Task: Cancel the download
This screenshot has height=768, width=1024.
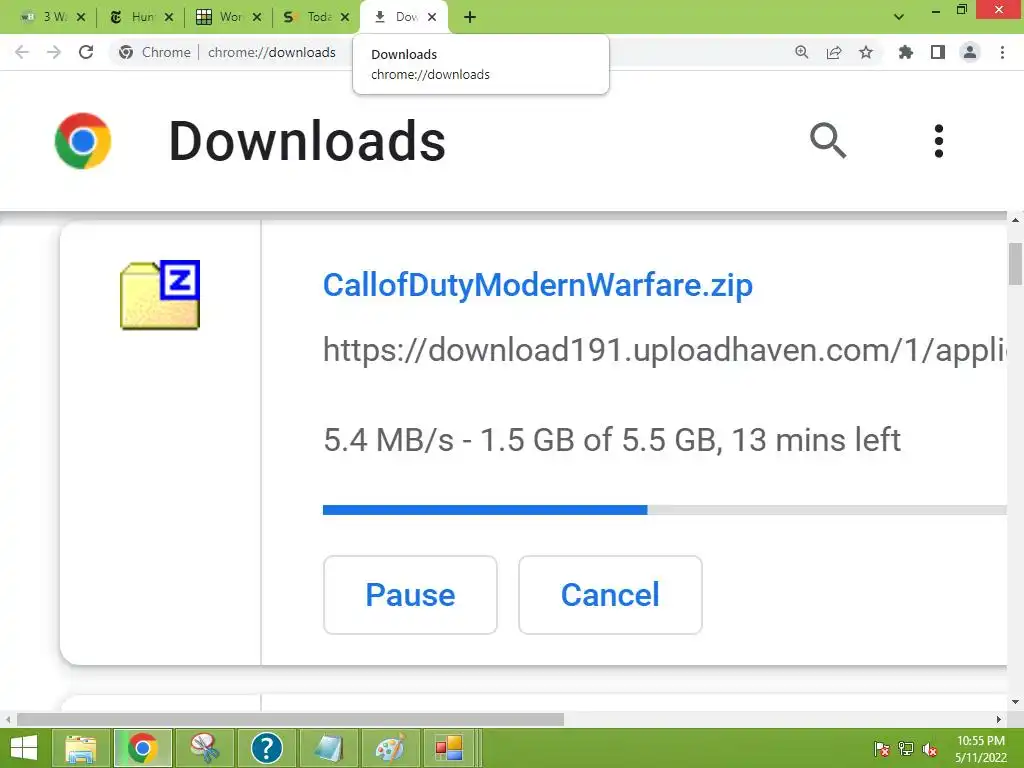Action: (610, 595)
